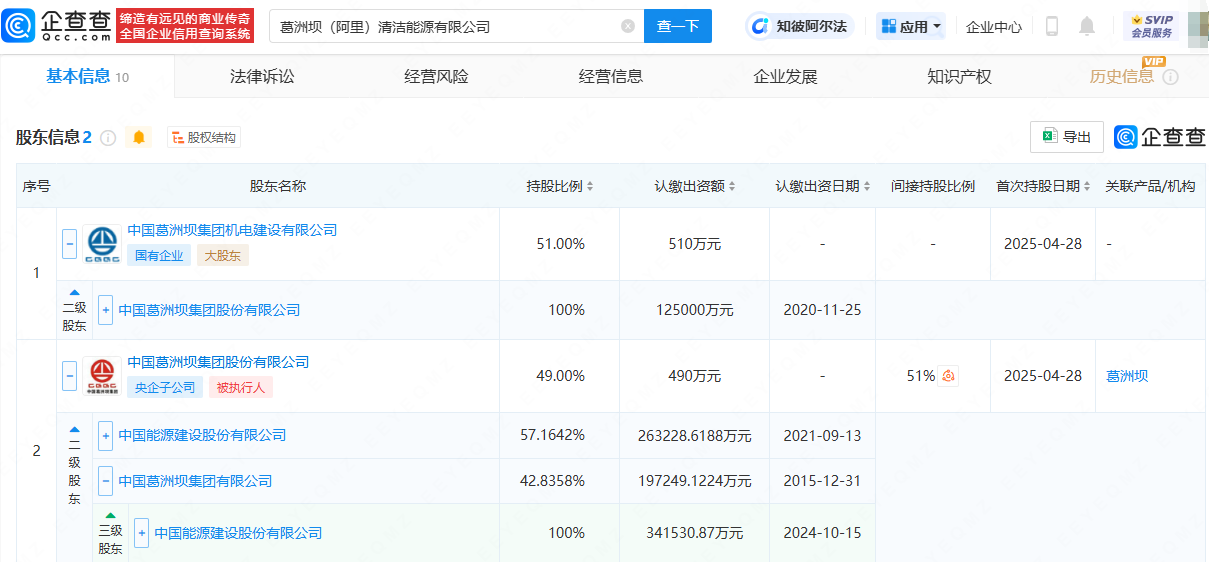
Task: Clear the search box with the X icon
Action: coord(628,26)
